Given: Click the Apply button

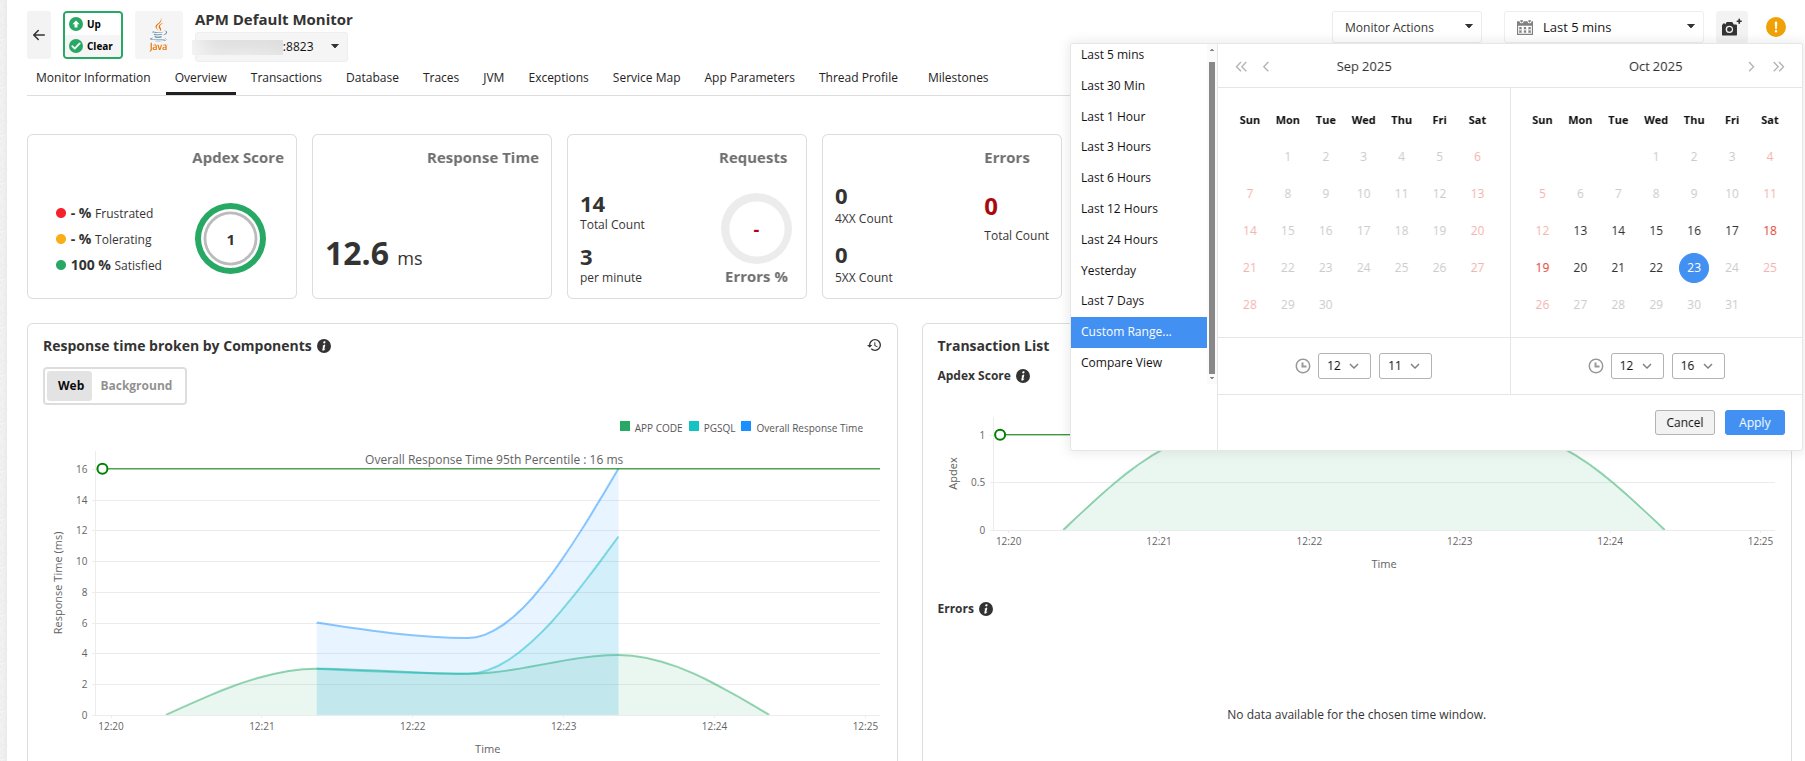Looking at the screenshot, I should coord(1755,423).
